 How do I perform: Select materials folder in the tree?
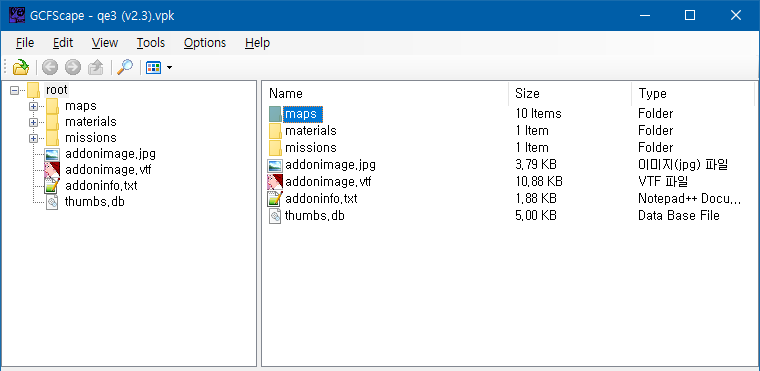(x=91, y=122)
